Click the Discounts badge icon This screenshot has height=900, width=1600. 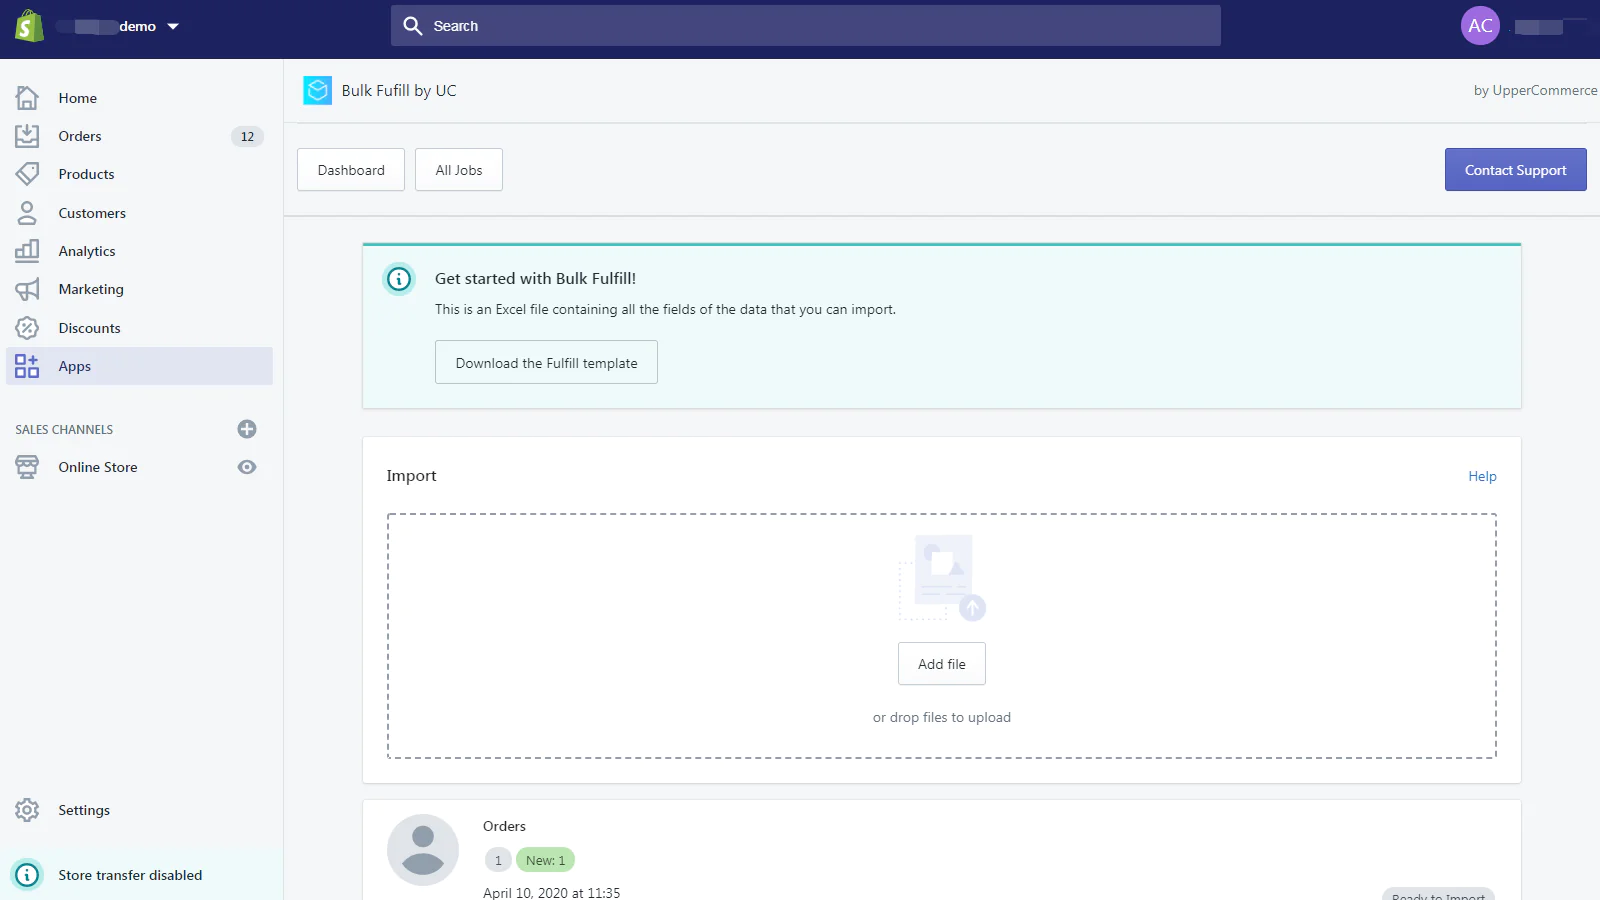27,328
